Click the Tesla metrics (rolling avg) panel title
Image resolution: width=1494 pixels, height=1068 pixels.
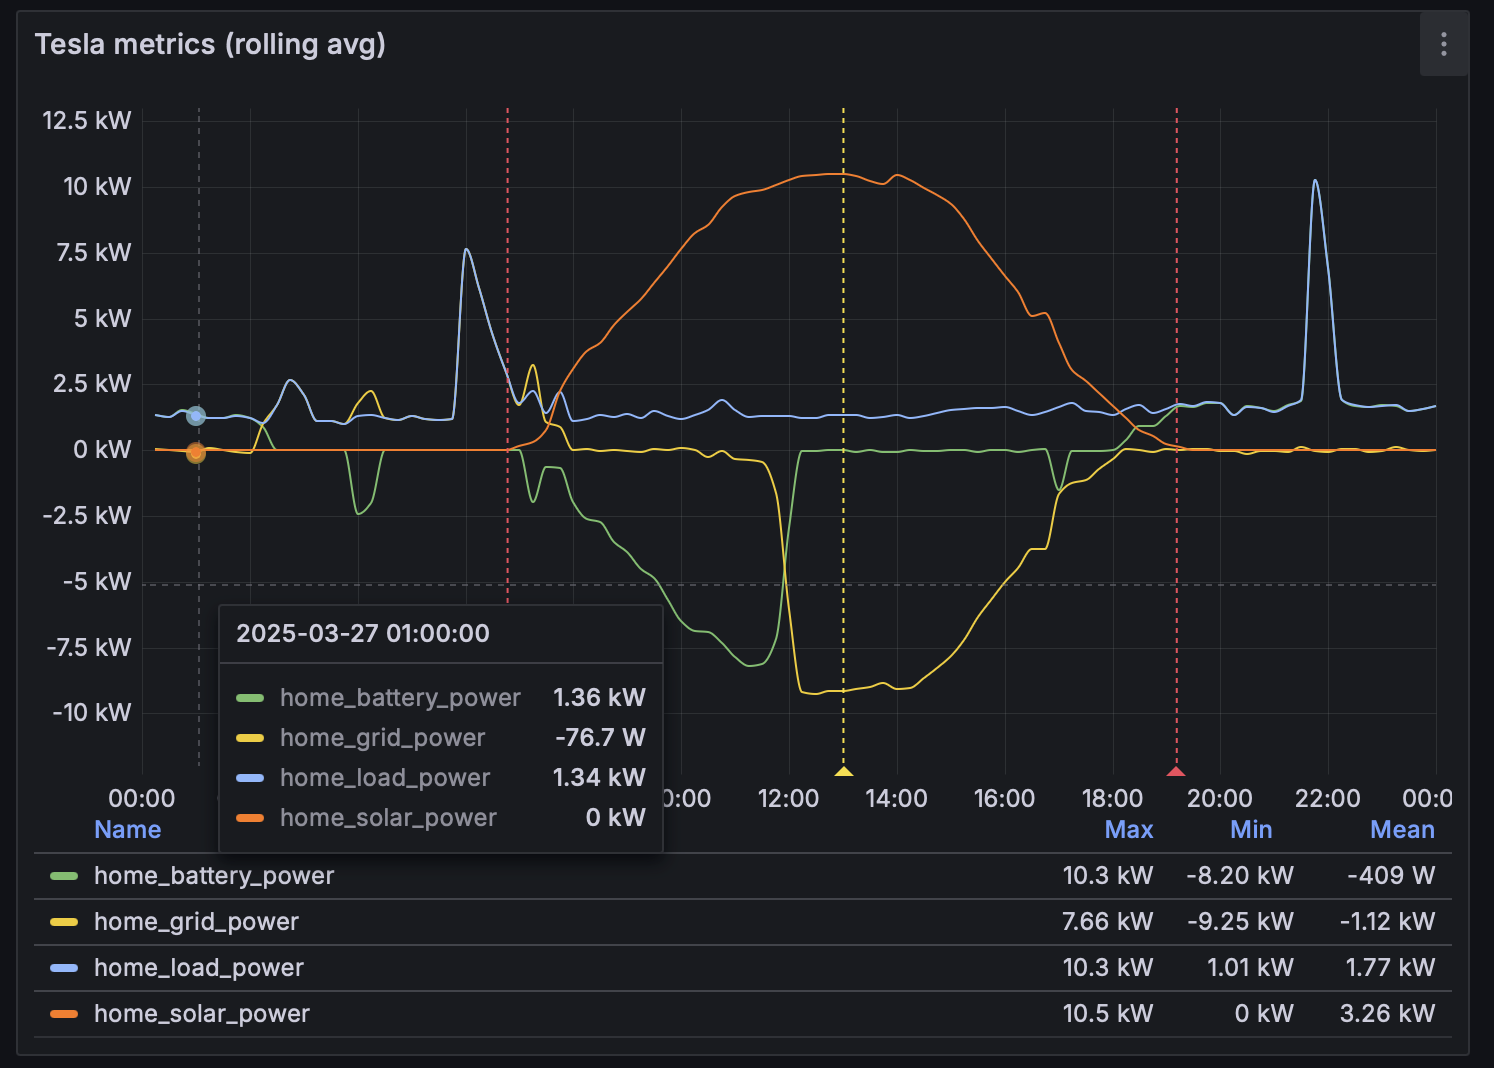(x=210, y=44)
